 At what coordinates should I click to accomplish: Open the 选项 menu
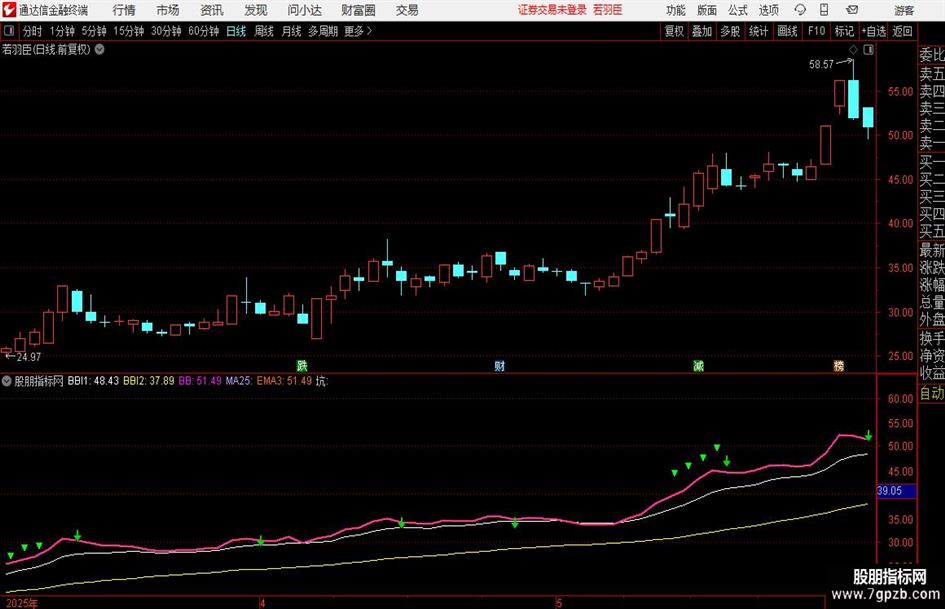point(768,10)
